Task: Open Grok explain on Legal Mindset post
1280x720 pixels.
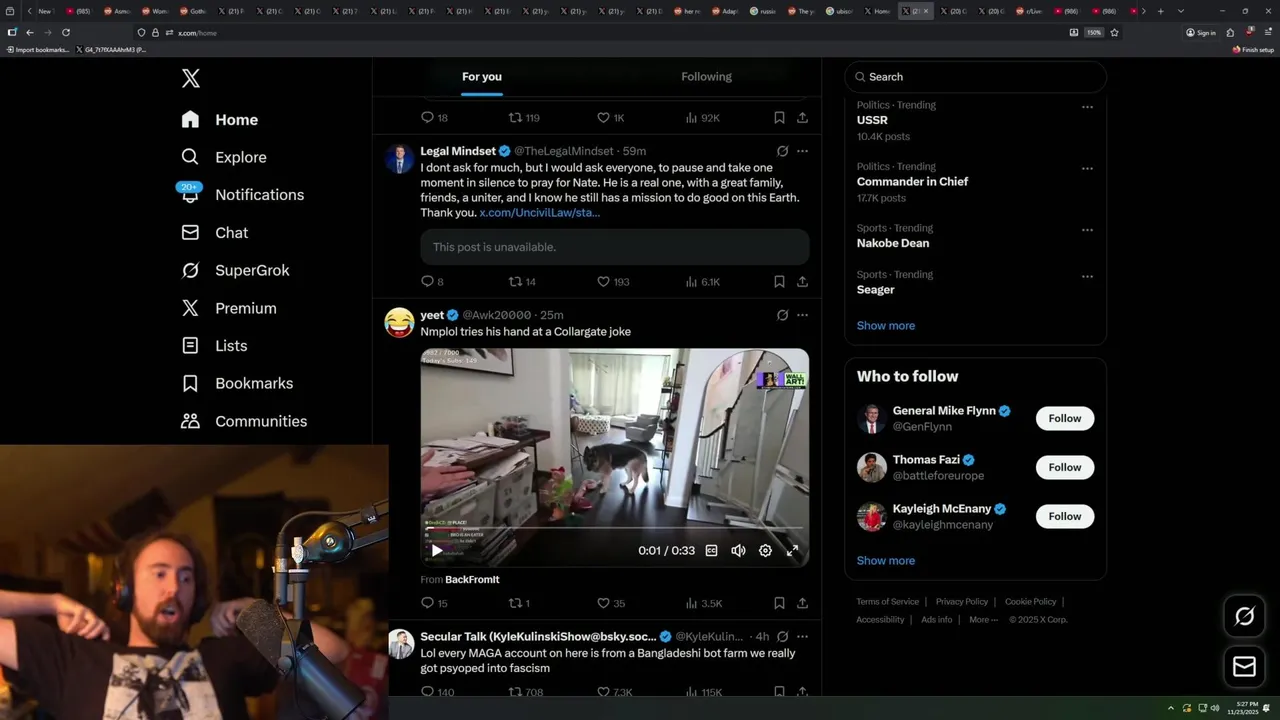Action: tap(782, 151)
